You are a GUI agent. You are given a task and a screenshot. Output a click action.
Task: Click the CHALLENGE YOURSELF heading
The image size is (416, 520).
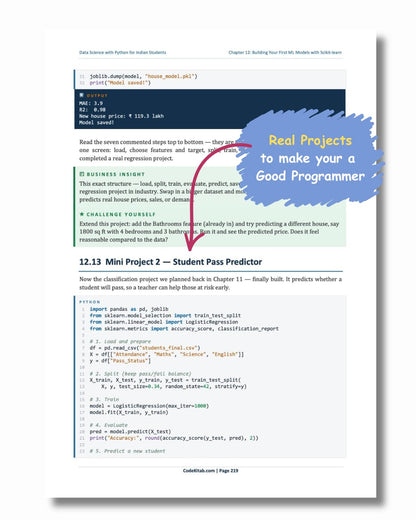point(121,214)
